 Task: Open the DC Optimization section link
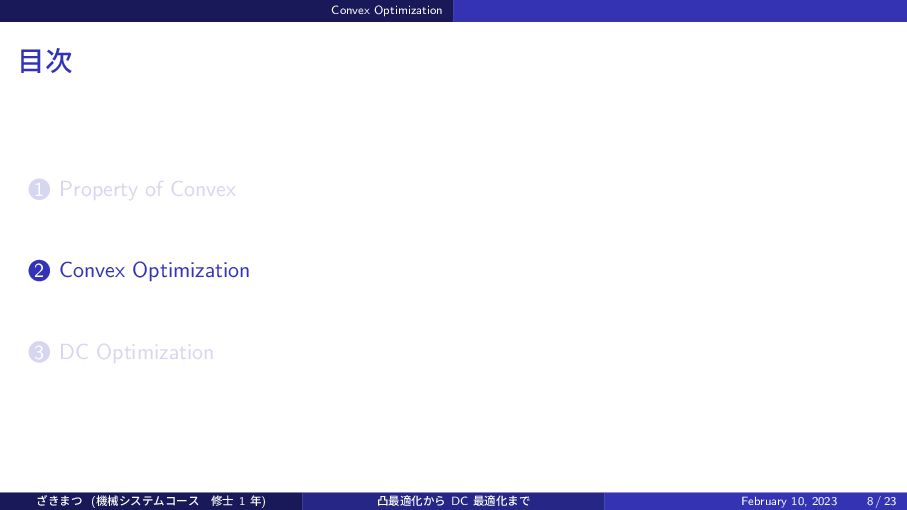137,352
